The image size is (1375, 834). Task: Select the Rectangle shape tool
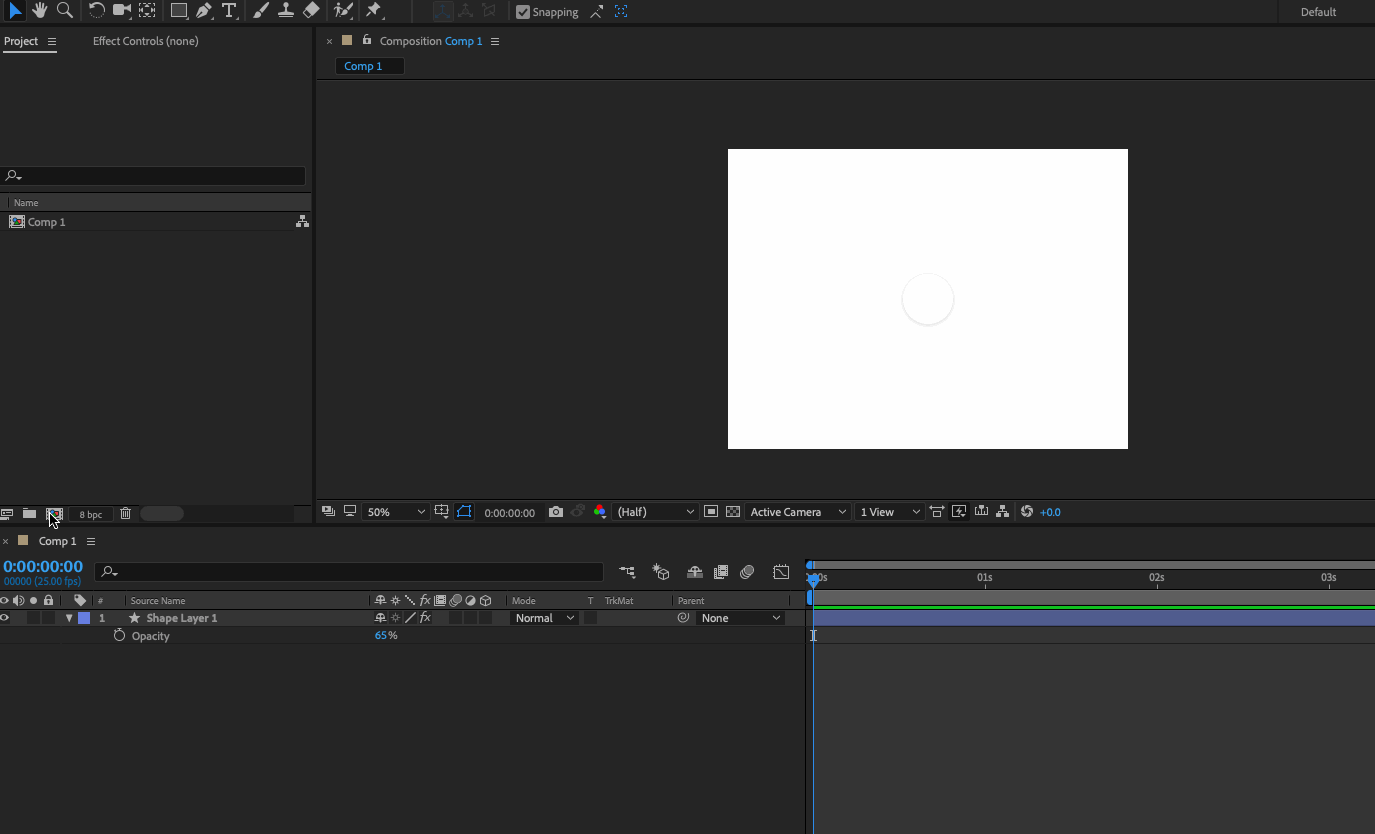coord(179,11)
